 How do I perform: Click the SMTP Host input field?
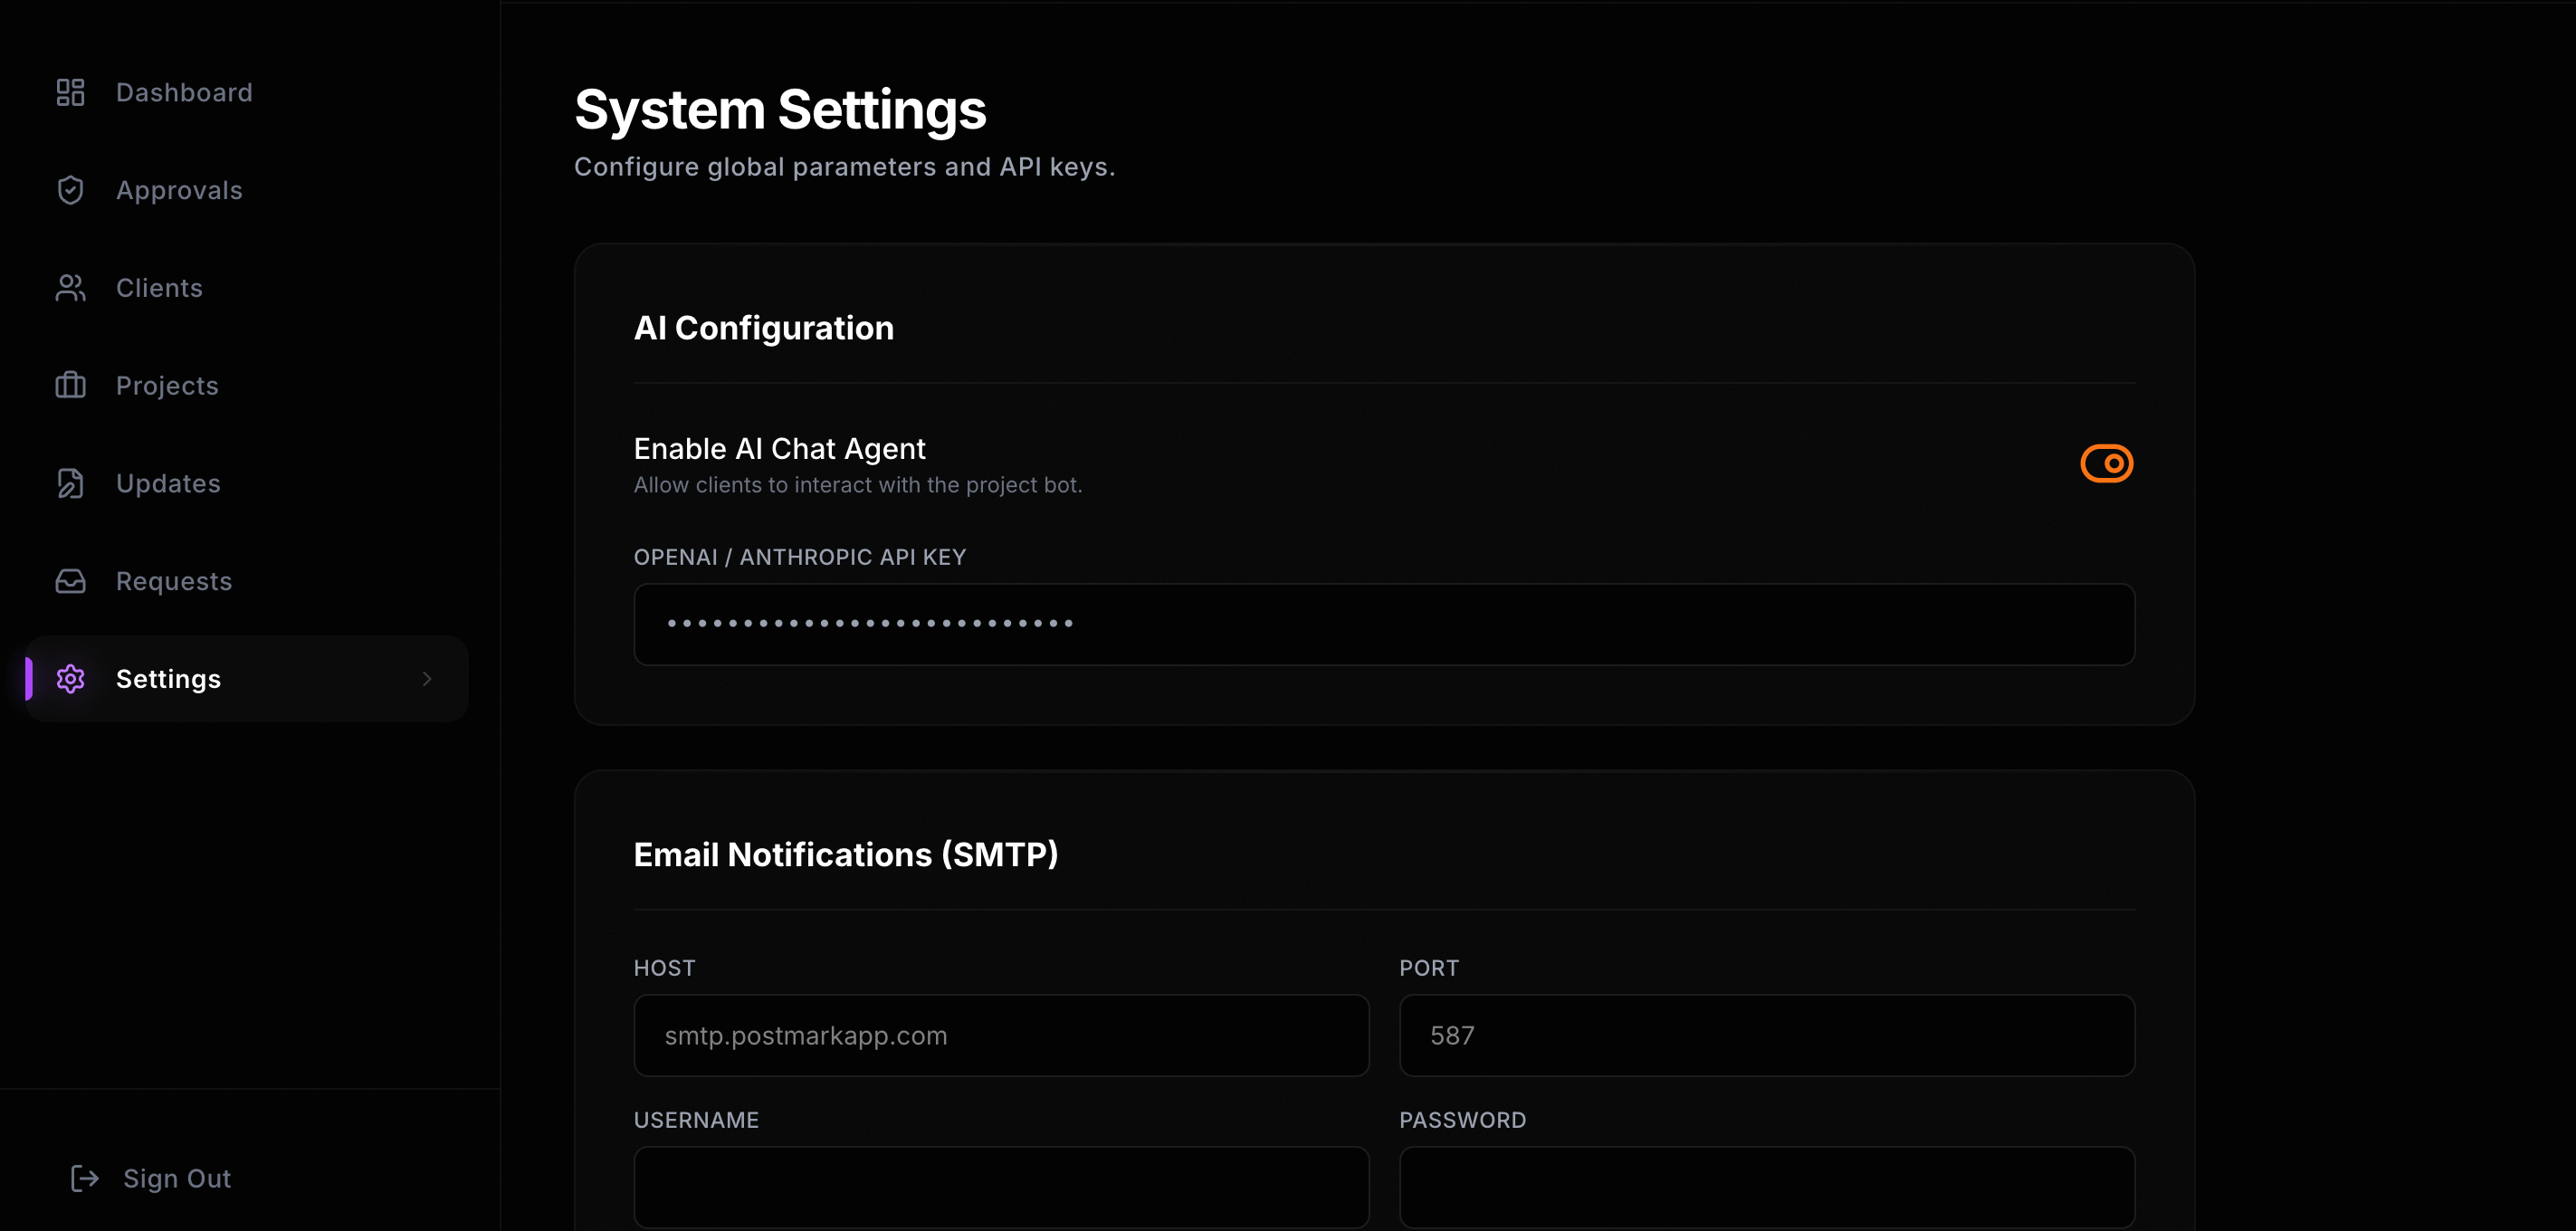tap(1001, 1036)
